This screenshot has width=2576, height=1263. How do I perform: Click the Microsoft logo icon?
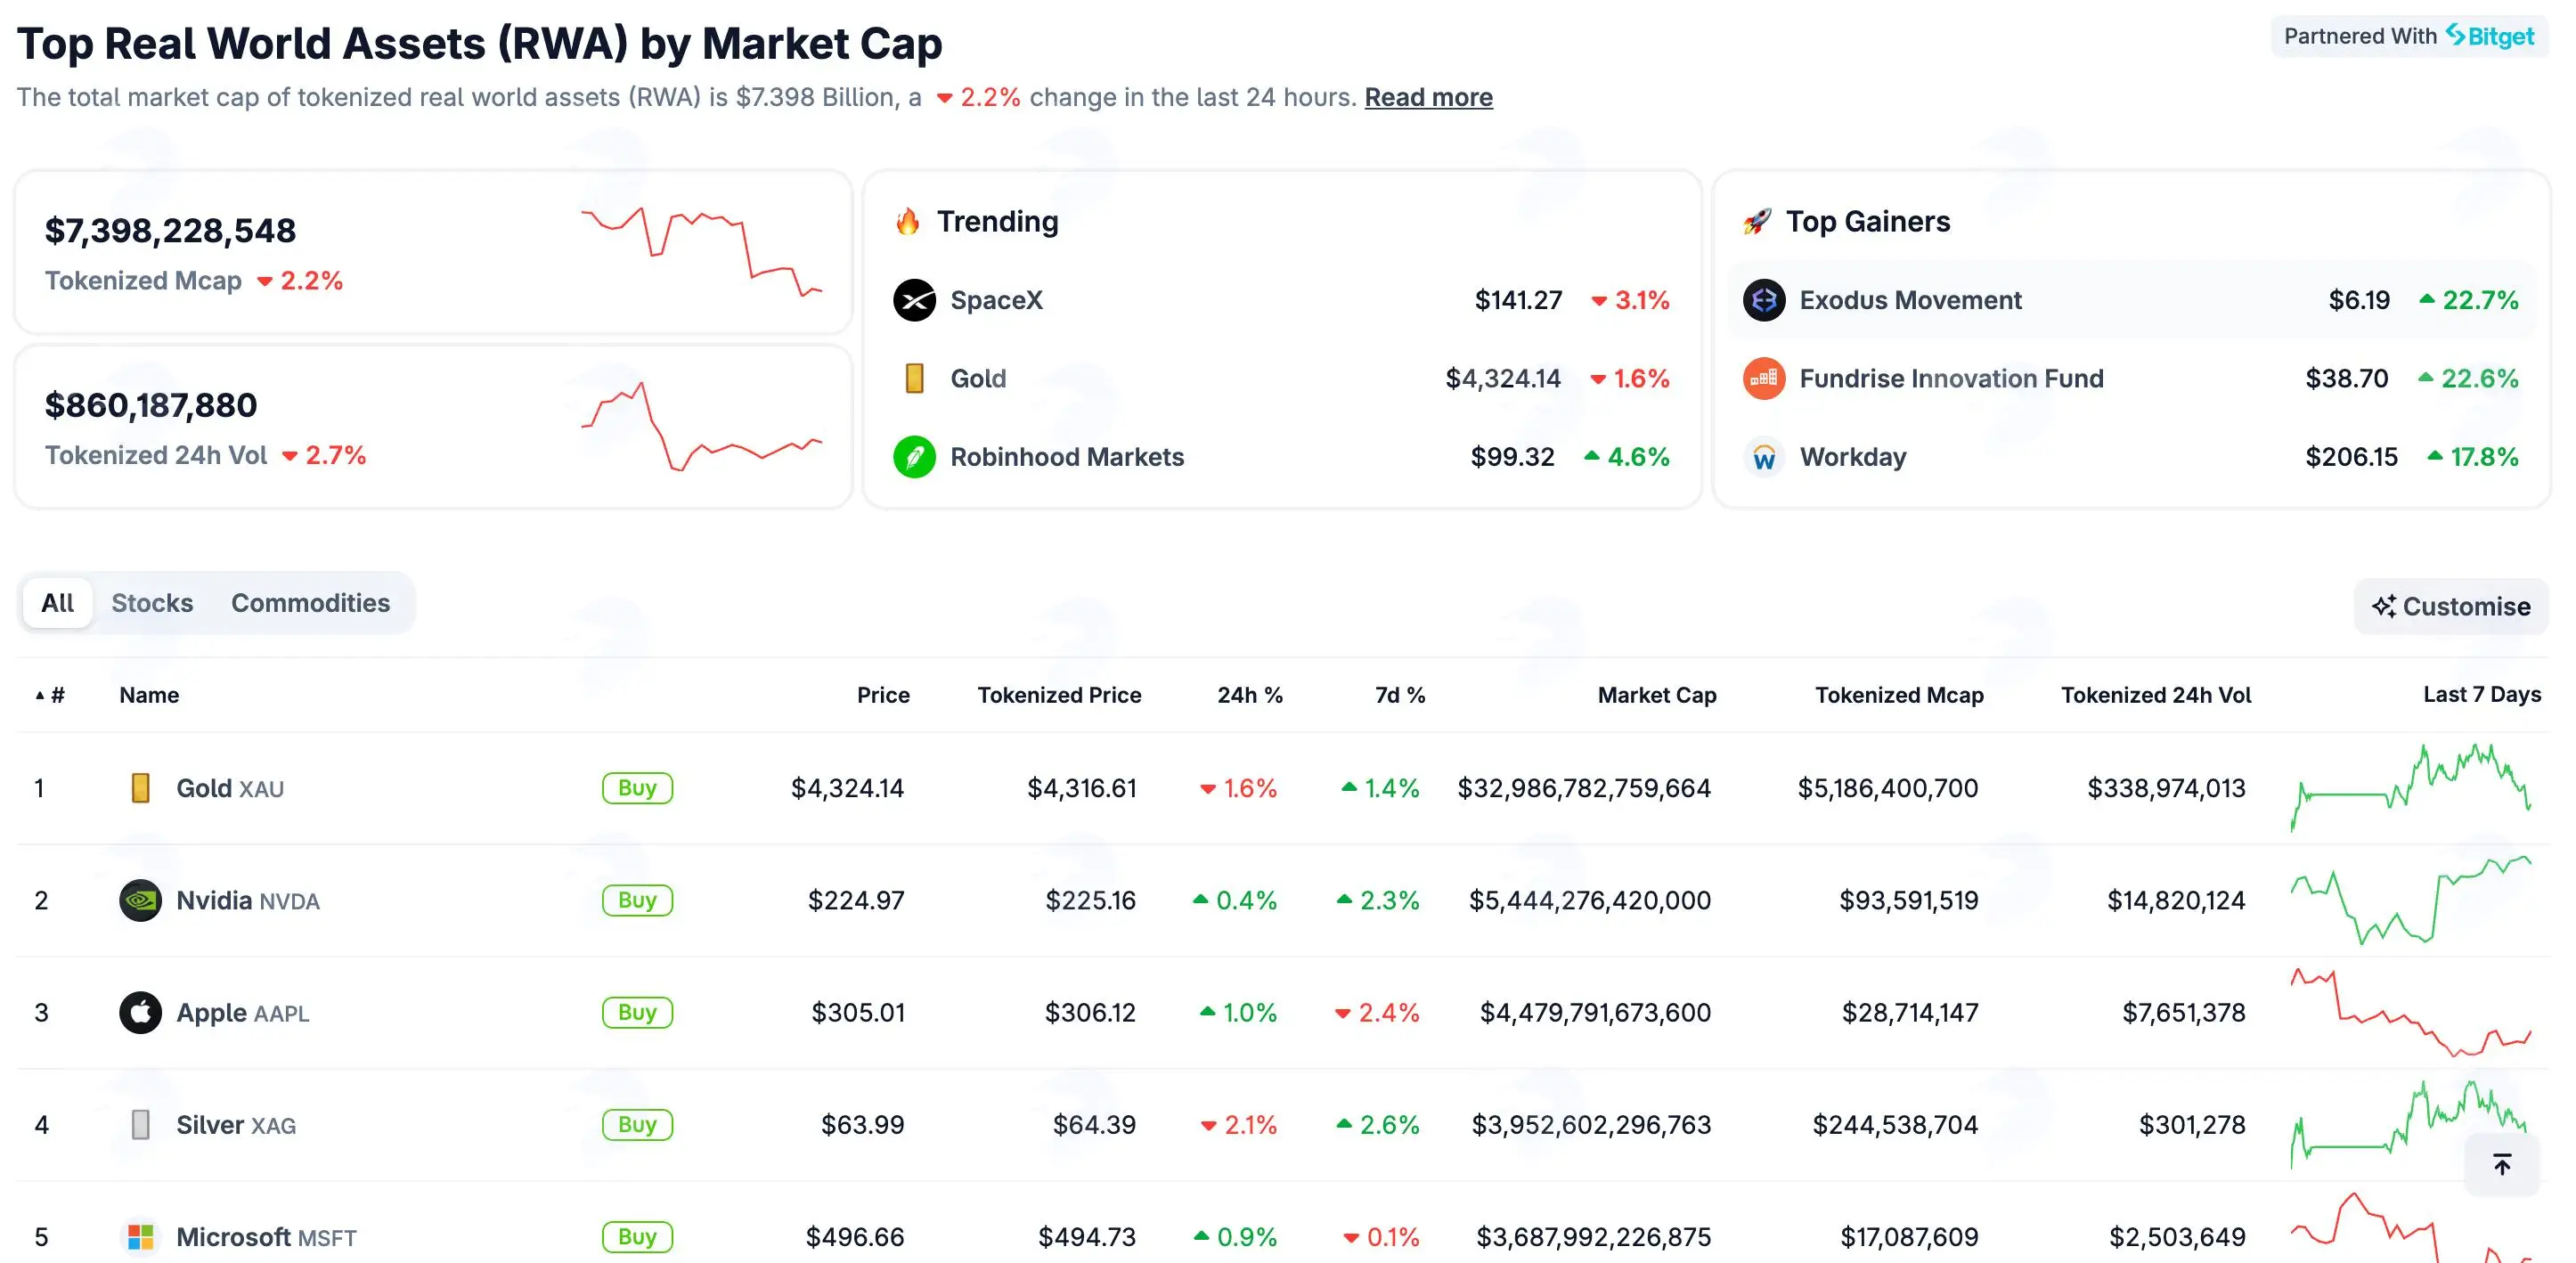point(141,1237)
